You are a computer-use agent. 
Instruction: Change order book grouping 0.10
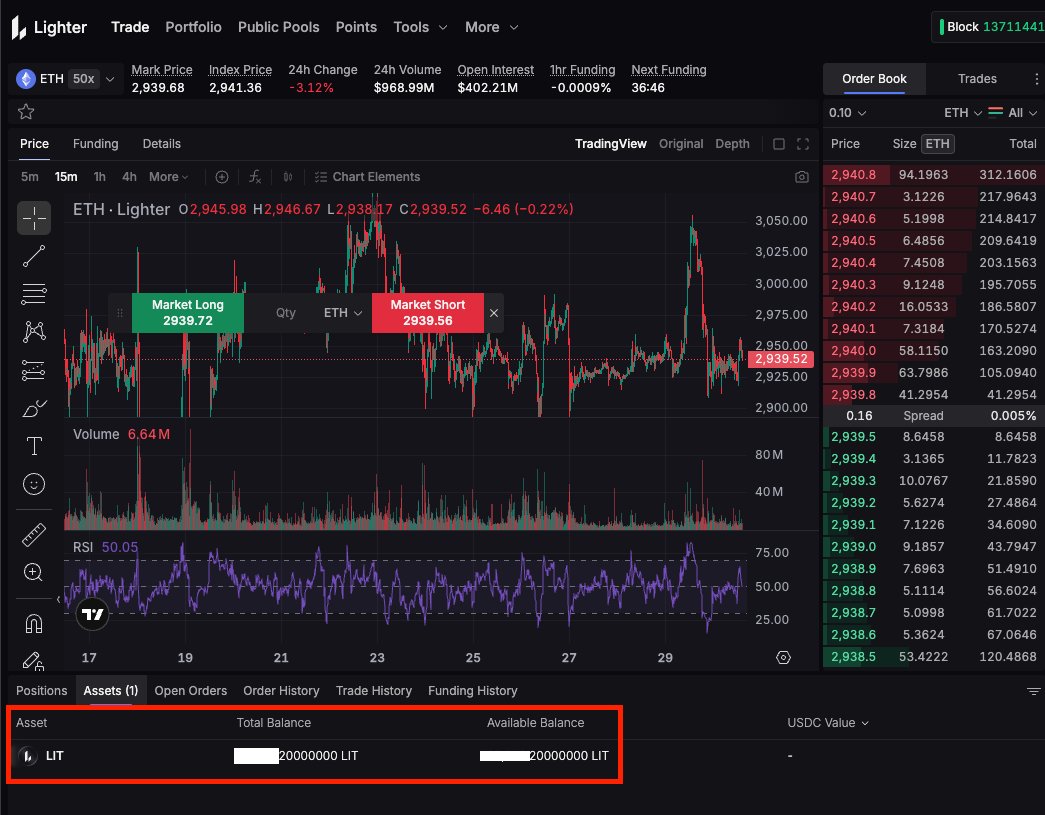(x=847, y=113)
